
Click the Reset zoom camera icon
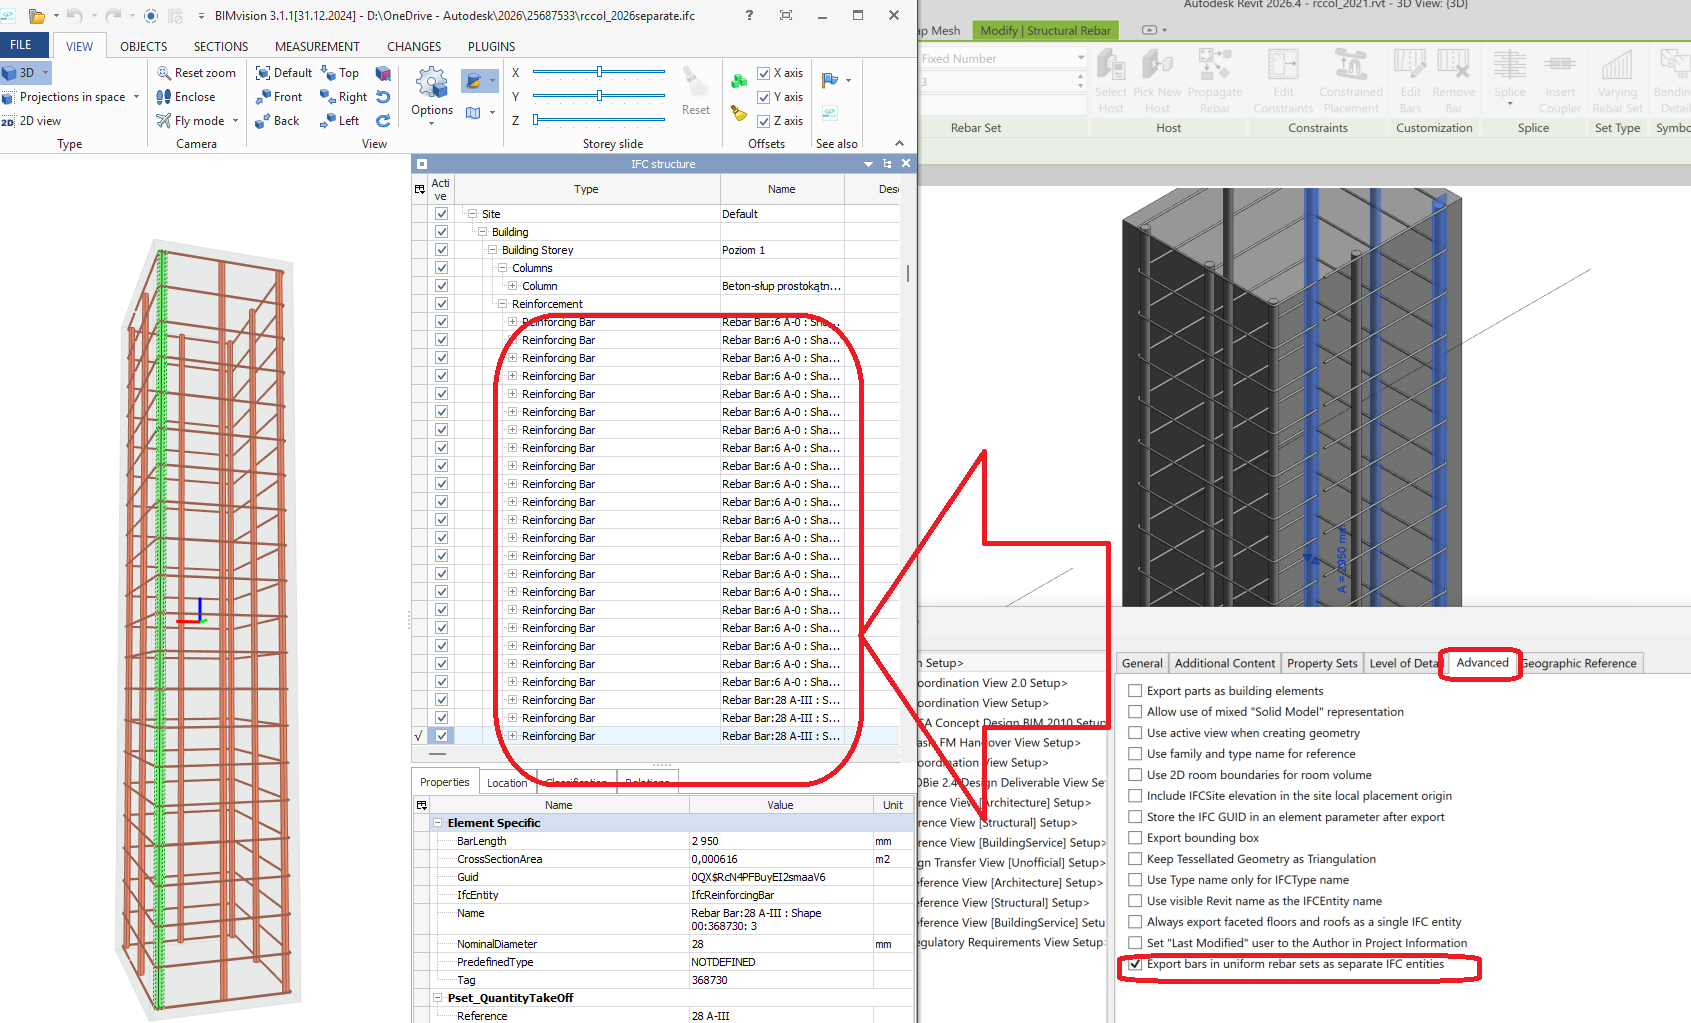point(164,73)
